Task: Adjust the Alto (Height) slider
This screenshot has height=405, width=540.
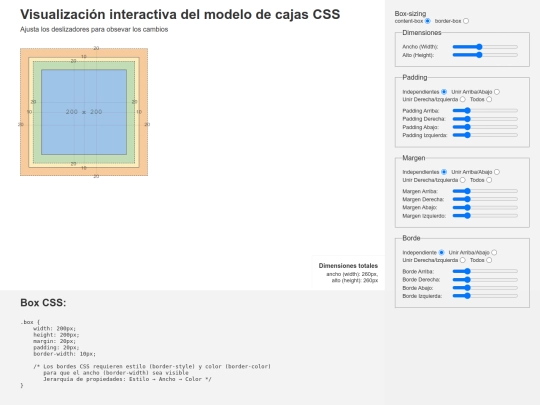Action: (485, 55)
